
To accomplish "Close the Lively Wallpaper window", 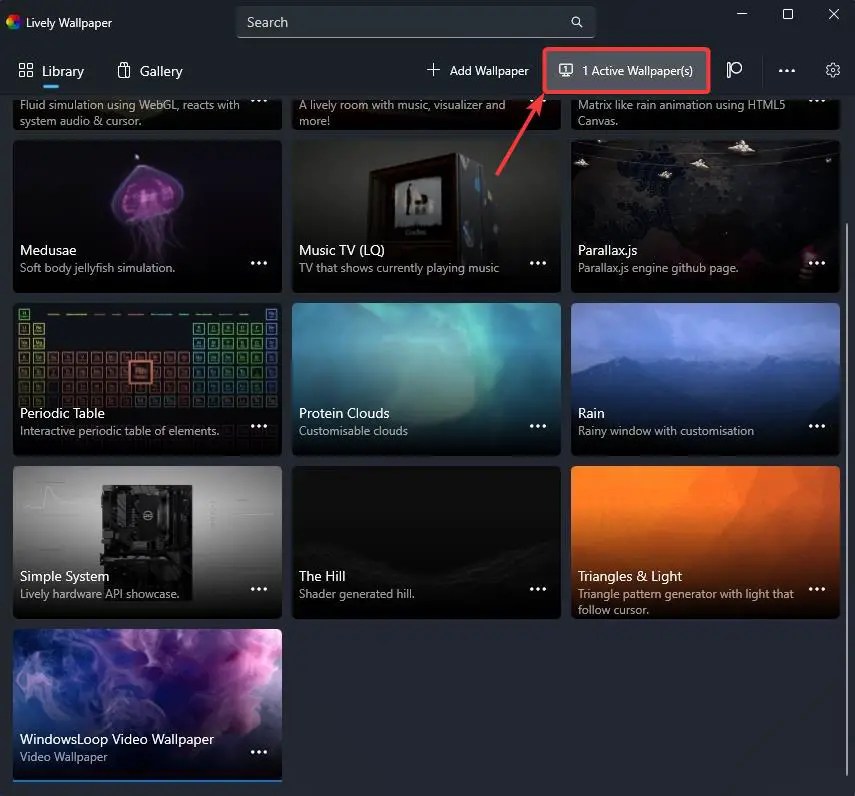I will point(833,14).
